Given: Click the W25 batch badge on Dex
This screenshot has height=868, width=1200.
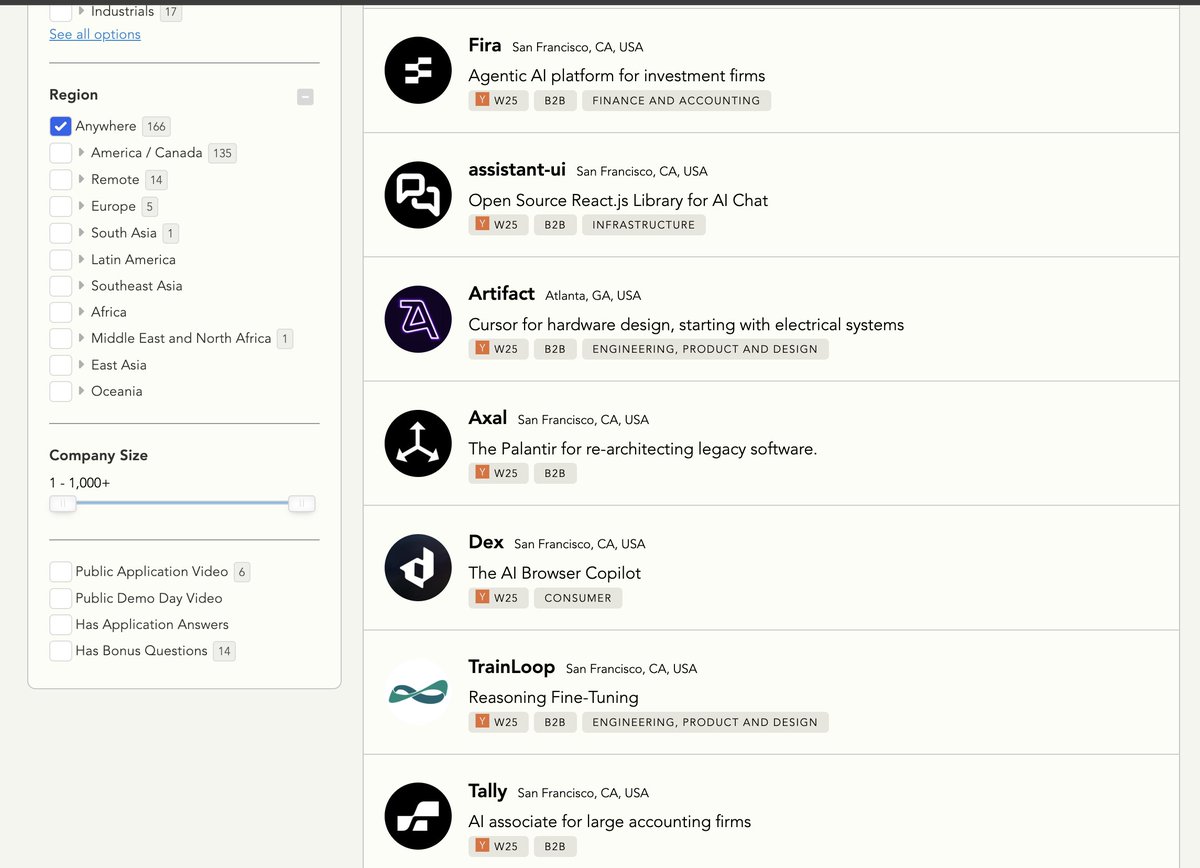Looking at the screenshot, I should tap(497, 598).
